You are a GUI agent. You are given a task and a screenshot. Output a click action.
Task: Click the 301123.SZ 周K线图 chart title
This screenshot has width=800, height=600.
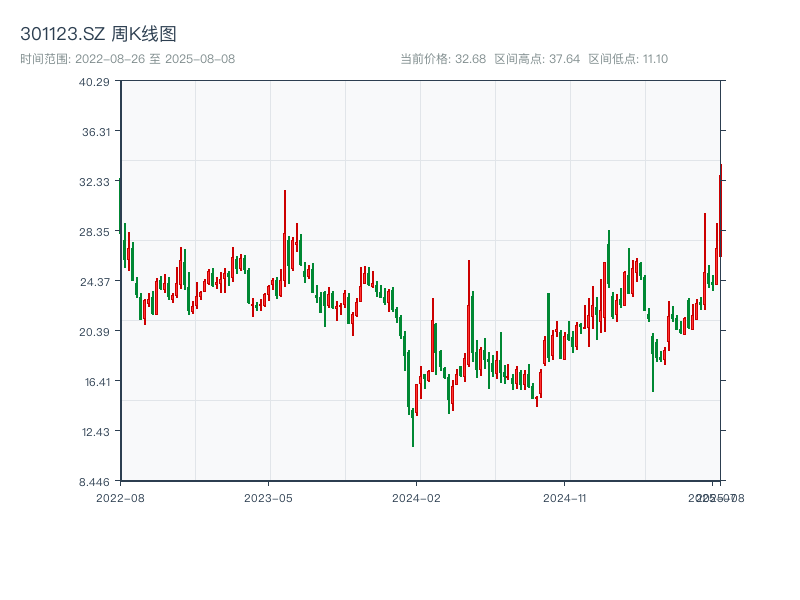98,34
